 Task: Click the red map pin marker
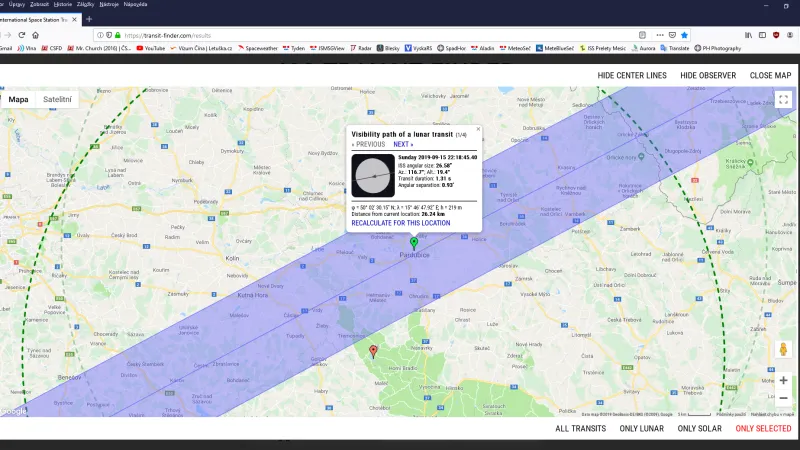pos(374,351)
